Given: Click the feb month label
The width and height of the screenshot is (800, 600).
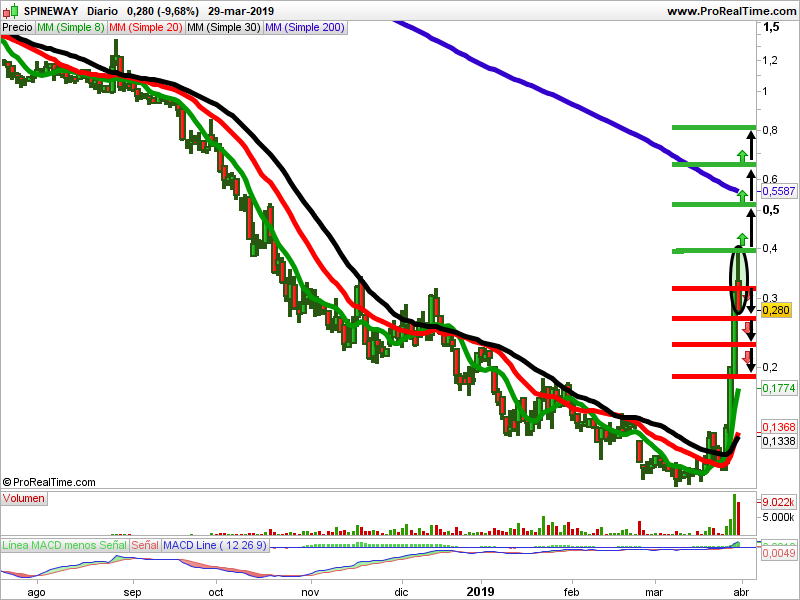Looking at the screenshot, I should point(571,592).
